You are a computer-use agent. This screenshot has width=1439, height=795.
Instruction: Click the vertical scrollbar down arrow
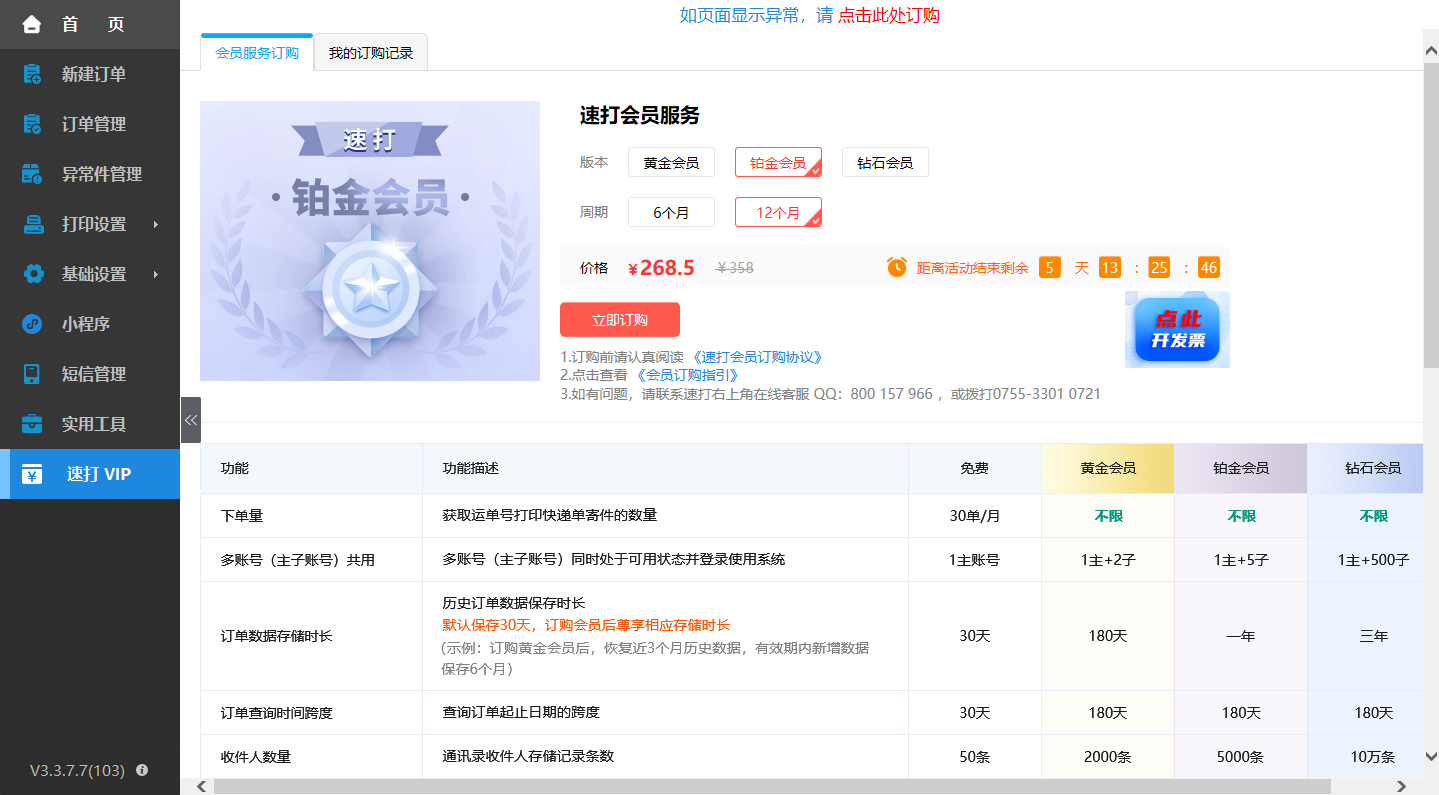pyautogui.click(x=1431, y=757)
